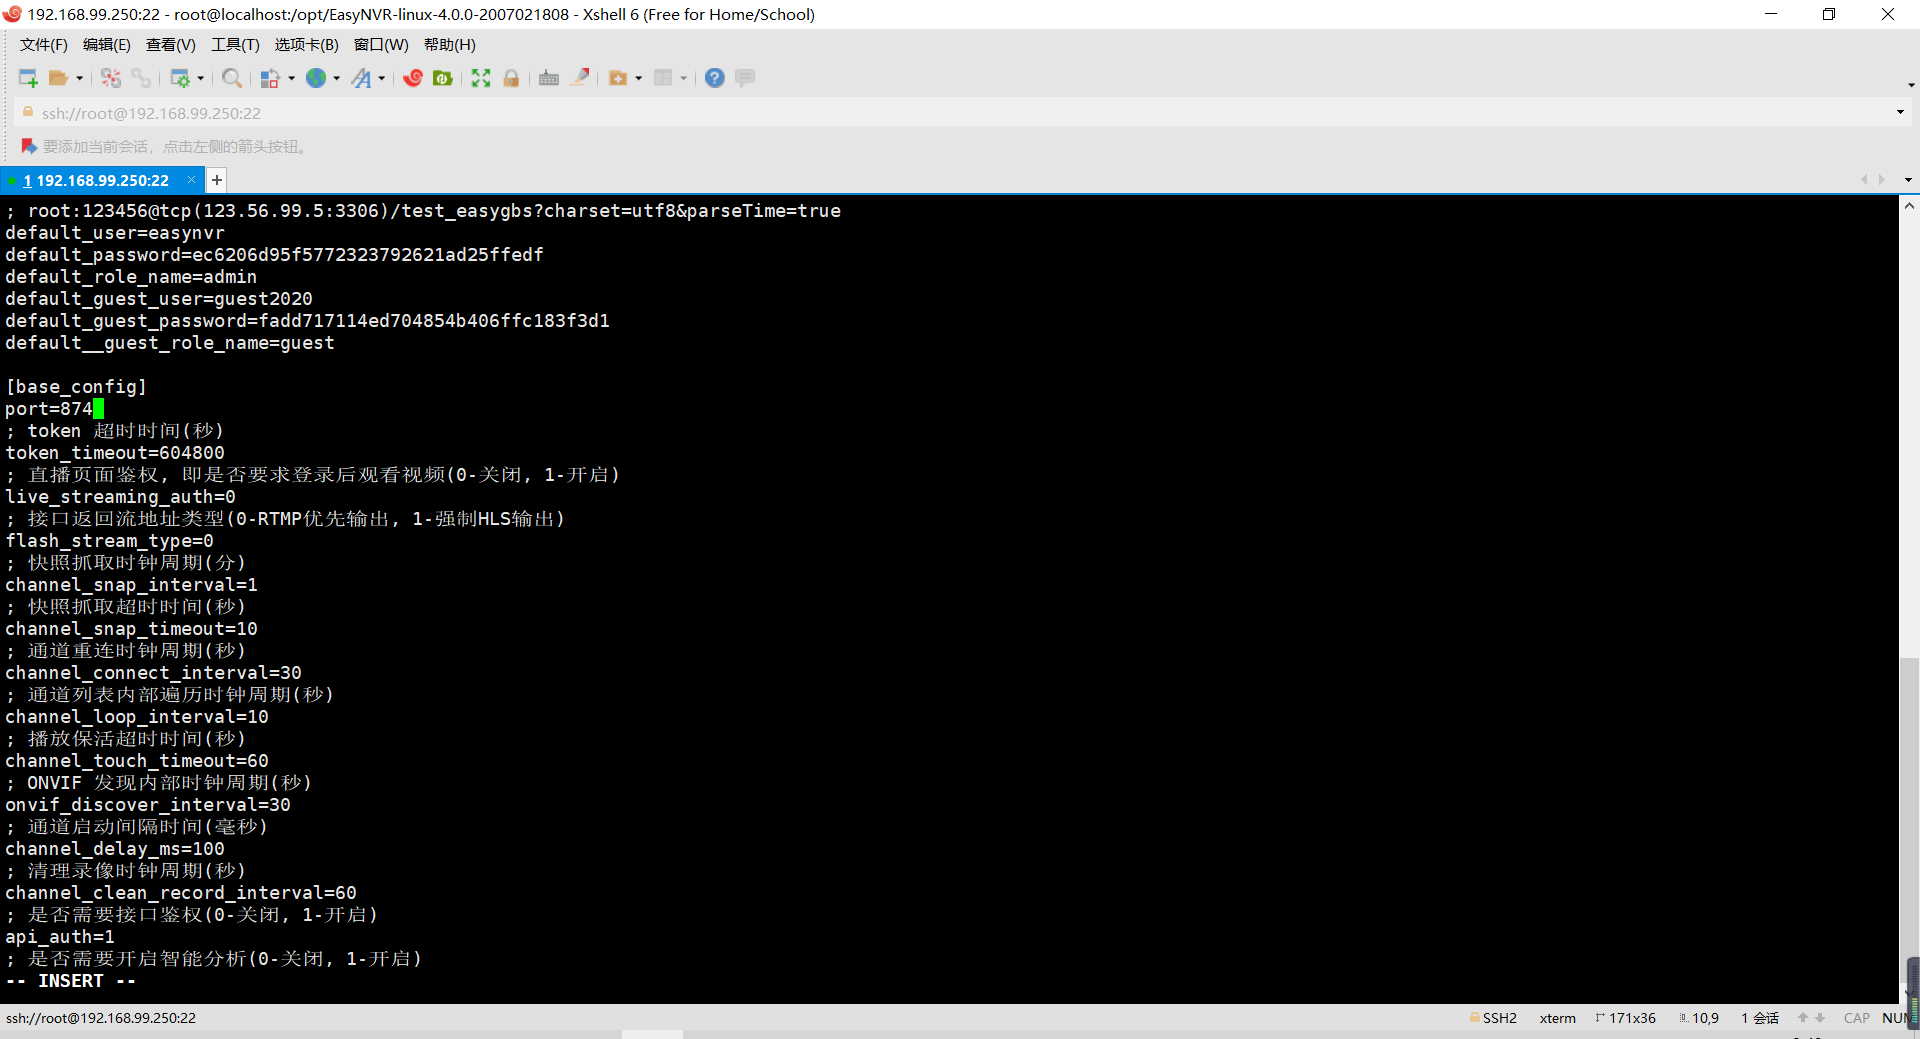
Task: Click the Find magnifier icon
Action: coord(232,78)
